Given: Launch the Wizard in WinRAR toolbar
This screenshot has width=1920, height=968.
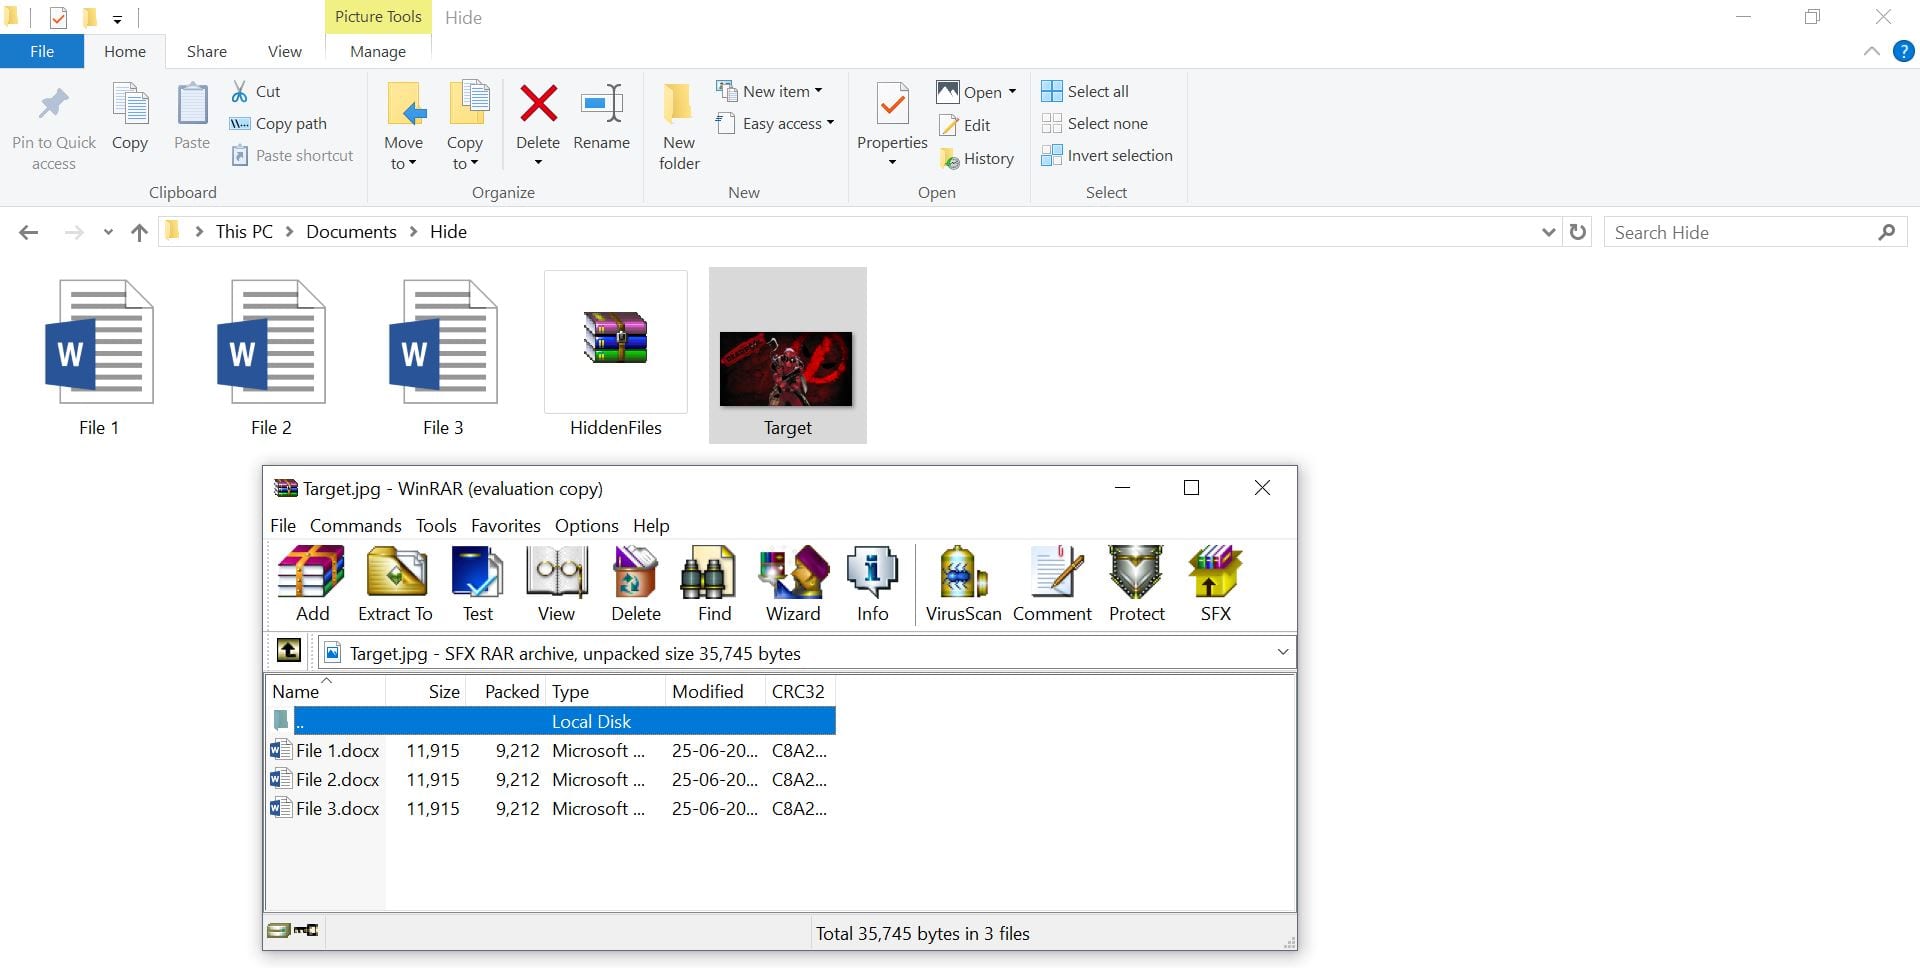Looking at the screenshot, I should pos(793,584).
